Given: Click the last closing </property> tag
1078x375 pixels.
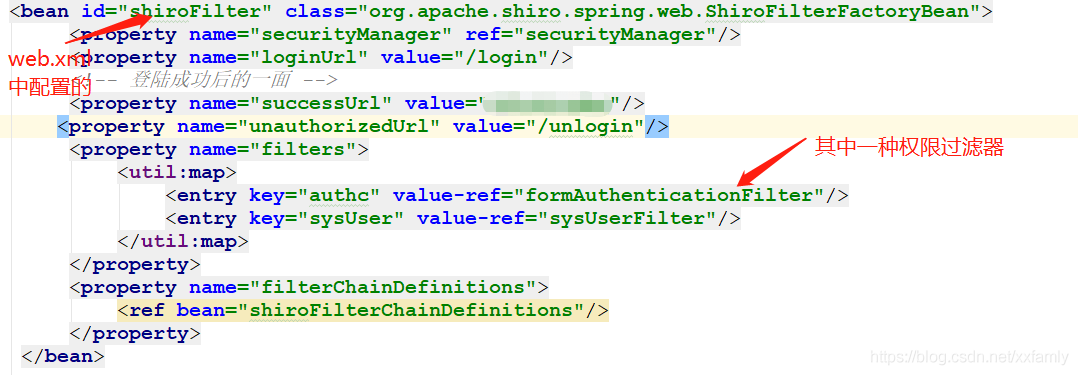Looking at the screenshot, I should 135,334.
